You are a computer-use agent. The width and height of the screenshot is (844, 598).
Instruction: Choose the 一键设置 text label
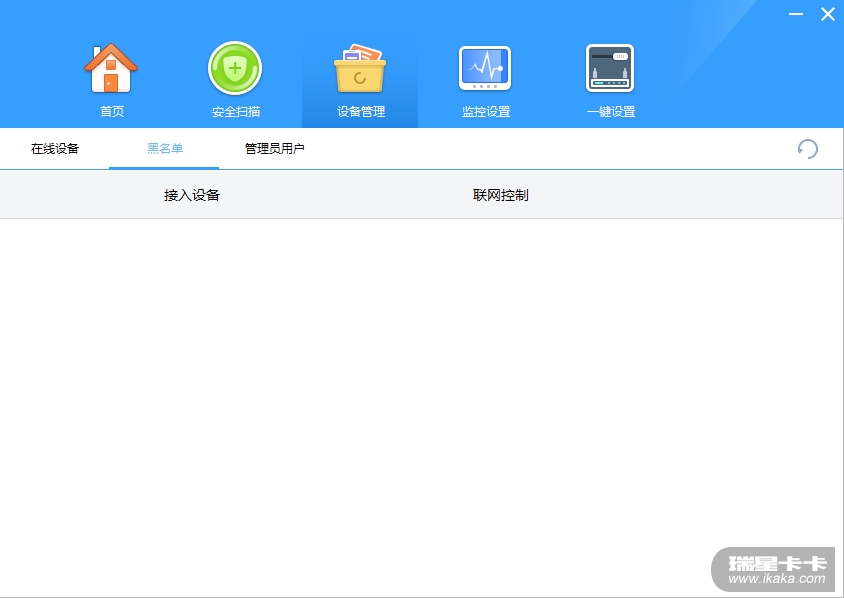point(611,111)
